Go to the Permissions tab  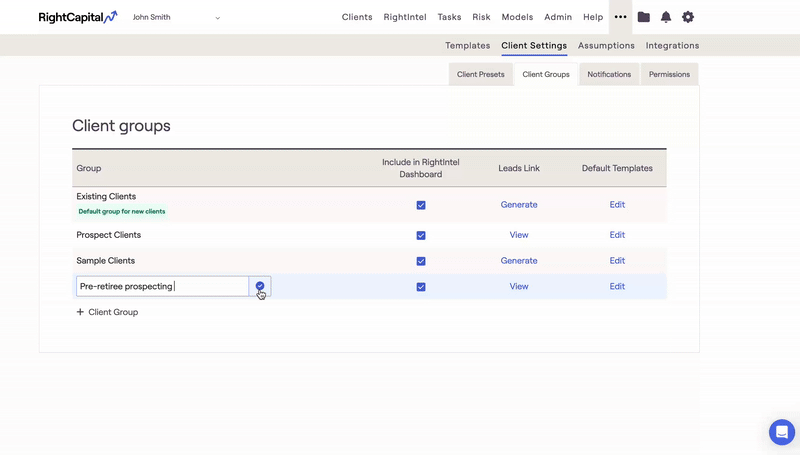pos(669,74)
